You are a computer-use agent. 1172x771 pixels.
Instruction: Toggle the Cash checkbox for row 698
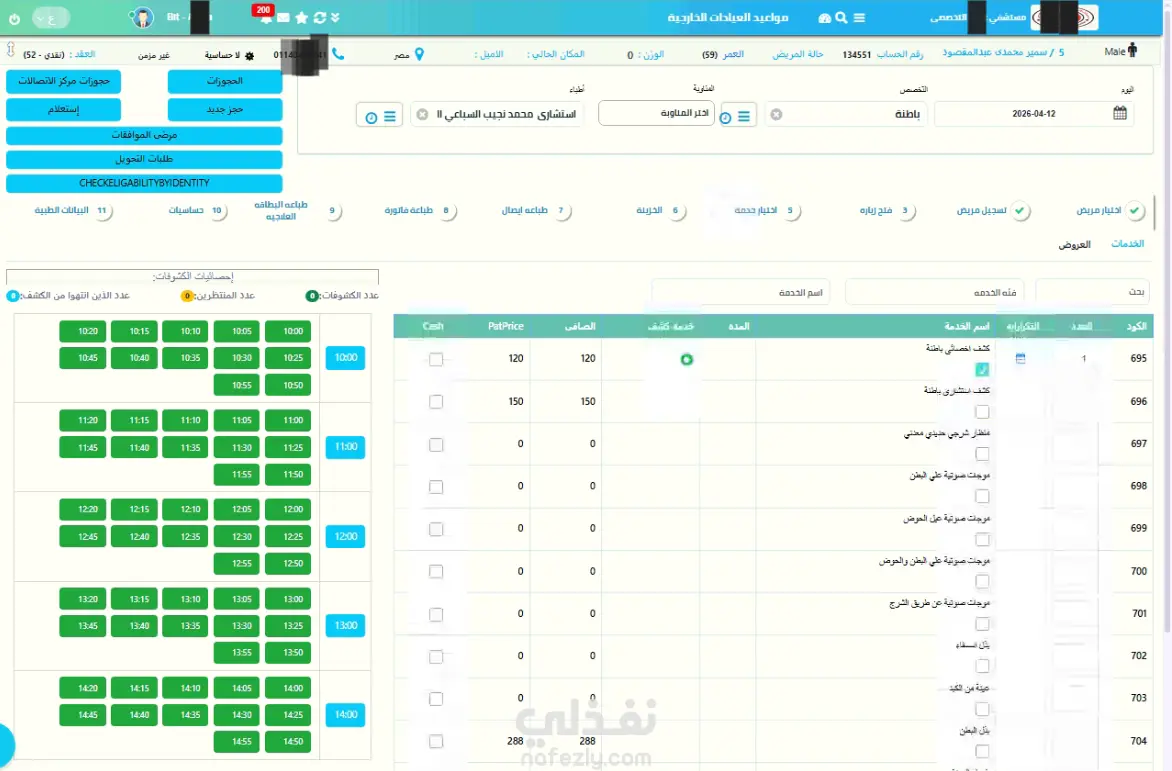coord(436,487)
